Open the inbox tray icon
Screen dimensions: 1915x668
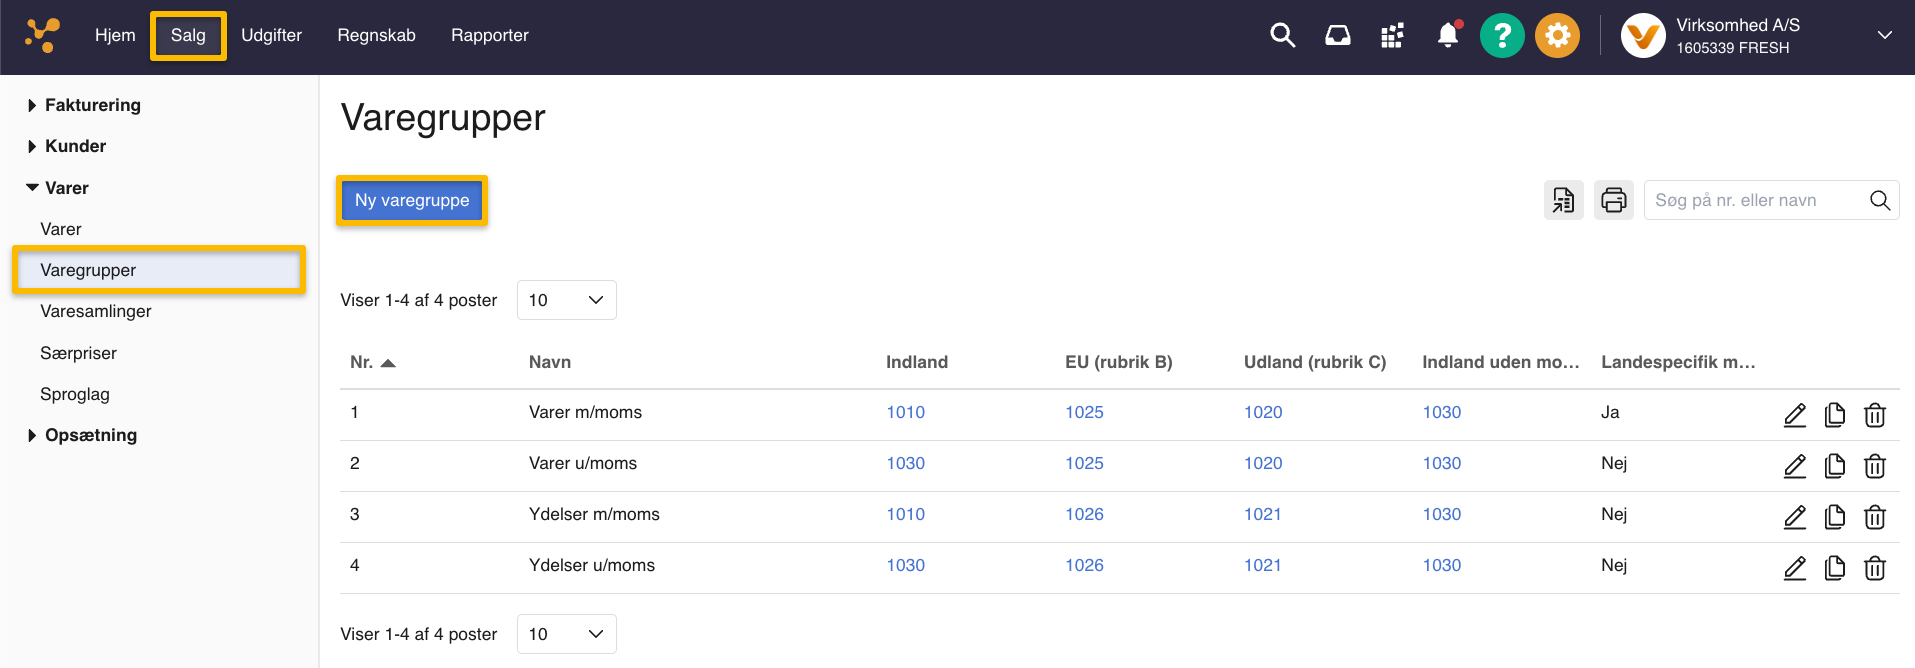tap(1337, 36)
